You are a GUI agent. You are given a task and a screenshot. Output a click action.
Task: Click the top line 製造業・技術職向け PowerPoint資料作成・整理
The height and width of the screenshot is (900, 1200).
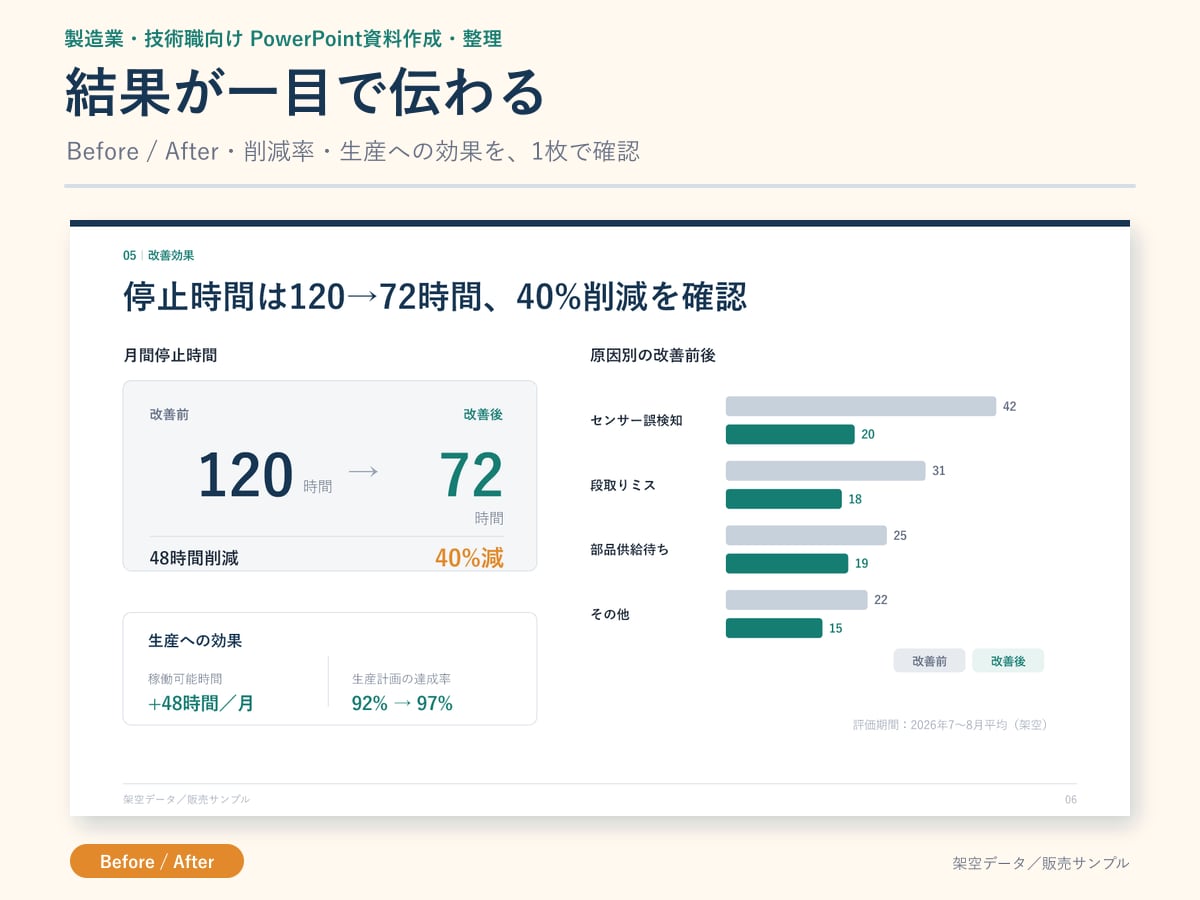click(x=283, y=39)
